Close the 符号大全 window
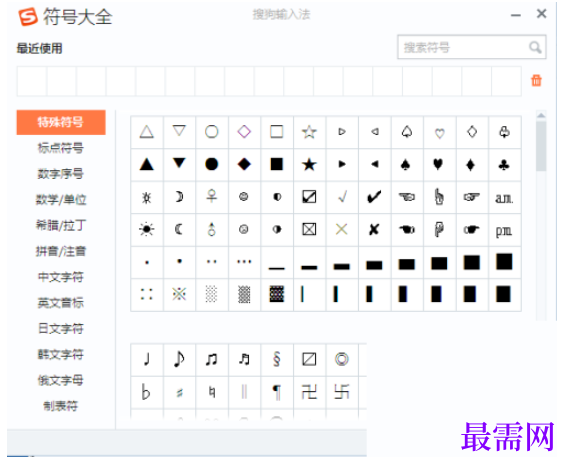This screenshot has width=573, height=468. 542,14
